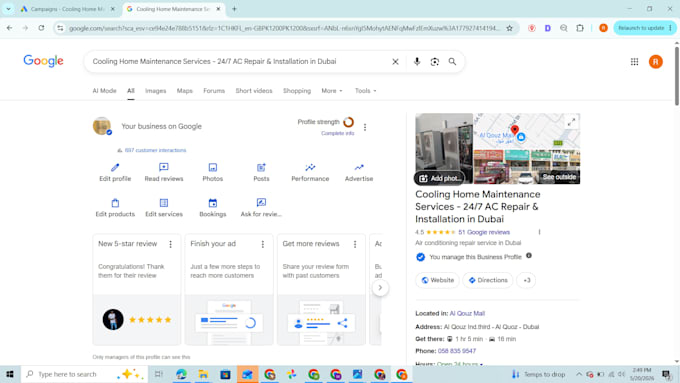Open Windows Start menu
The image size is (680, 383).
(10, 374)
